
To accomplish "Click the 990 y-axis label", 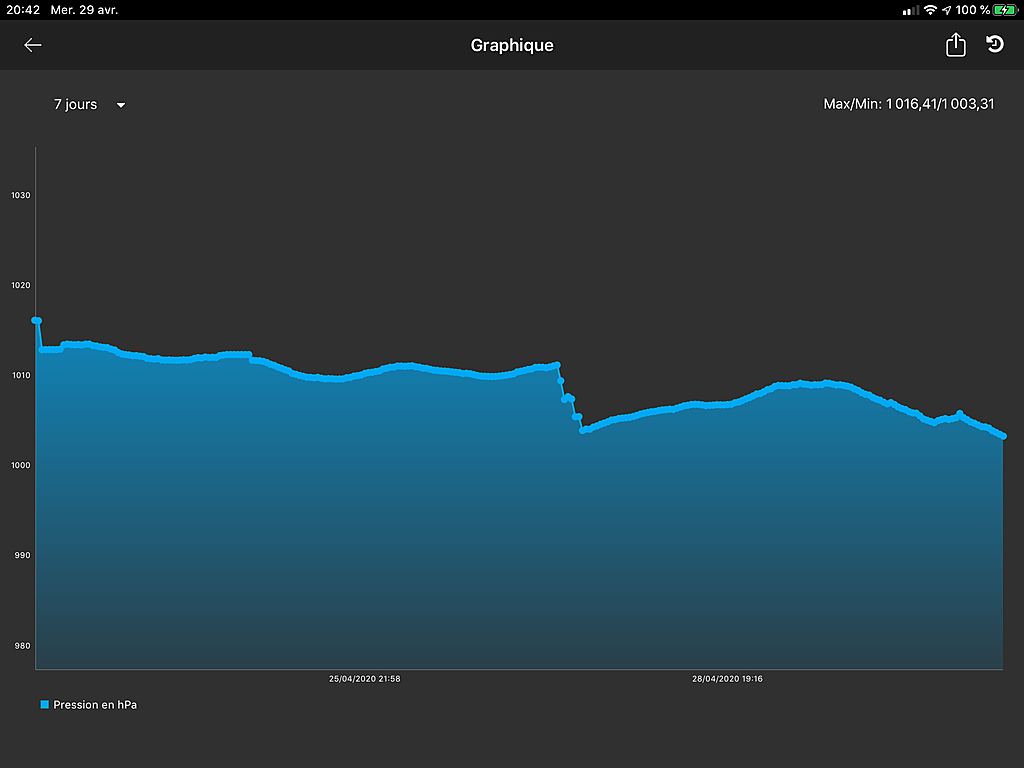I will tap(22, 555).
